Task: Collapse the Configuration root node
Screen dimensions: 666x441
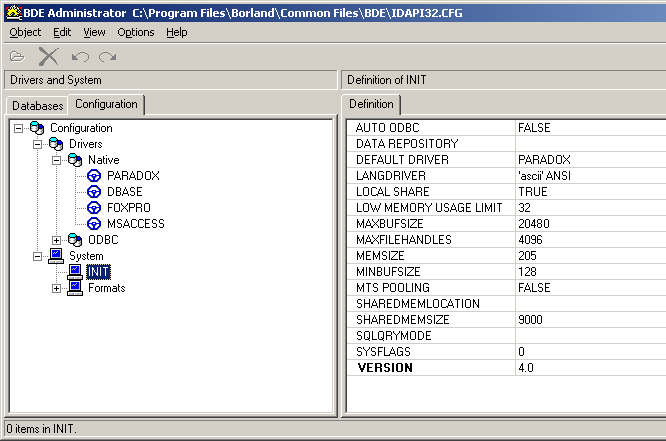Action: tap(18, 128)
